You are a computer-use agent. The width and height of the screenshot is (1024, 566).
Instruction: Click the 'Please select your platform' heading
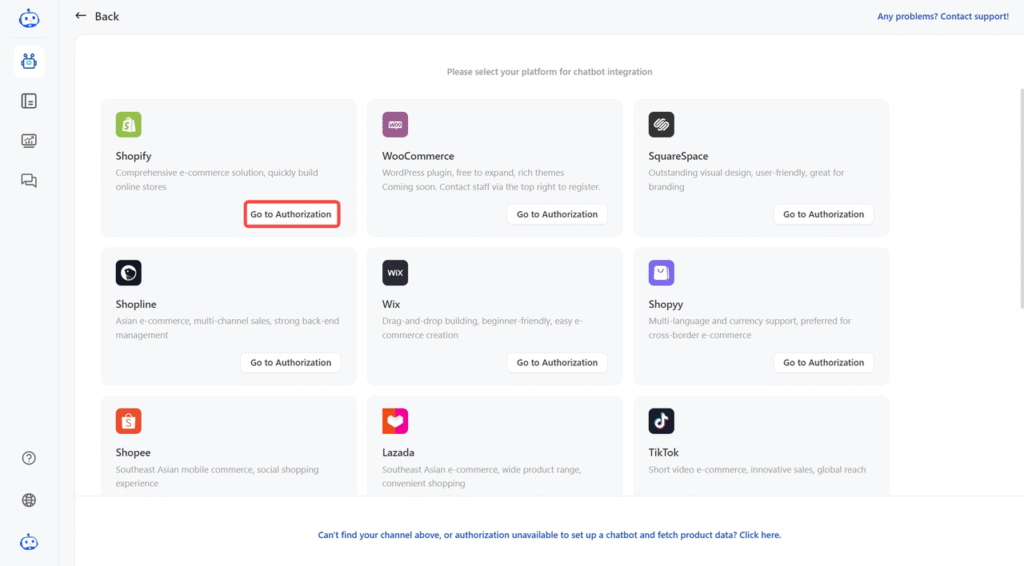point(549,72)
